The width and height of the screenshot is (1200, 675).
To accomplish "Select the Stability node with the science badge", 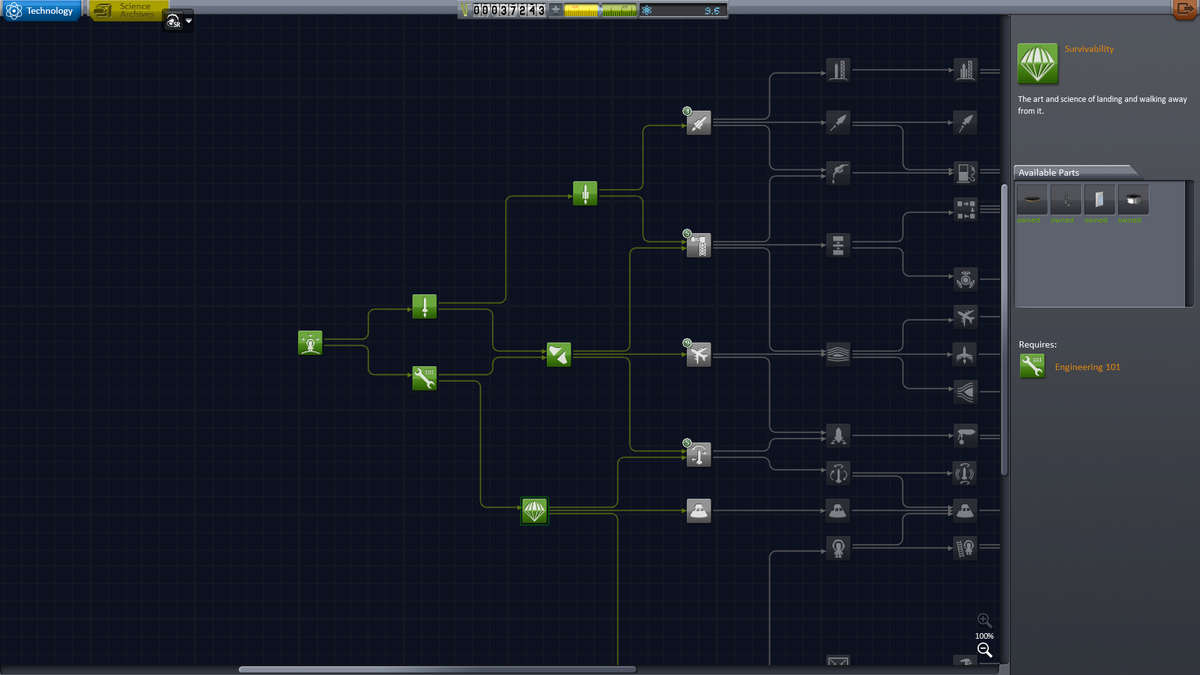I will point(699,455).
